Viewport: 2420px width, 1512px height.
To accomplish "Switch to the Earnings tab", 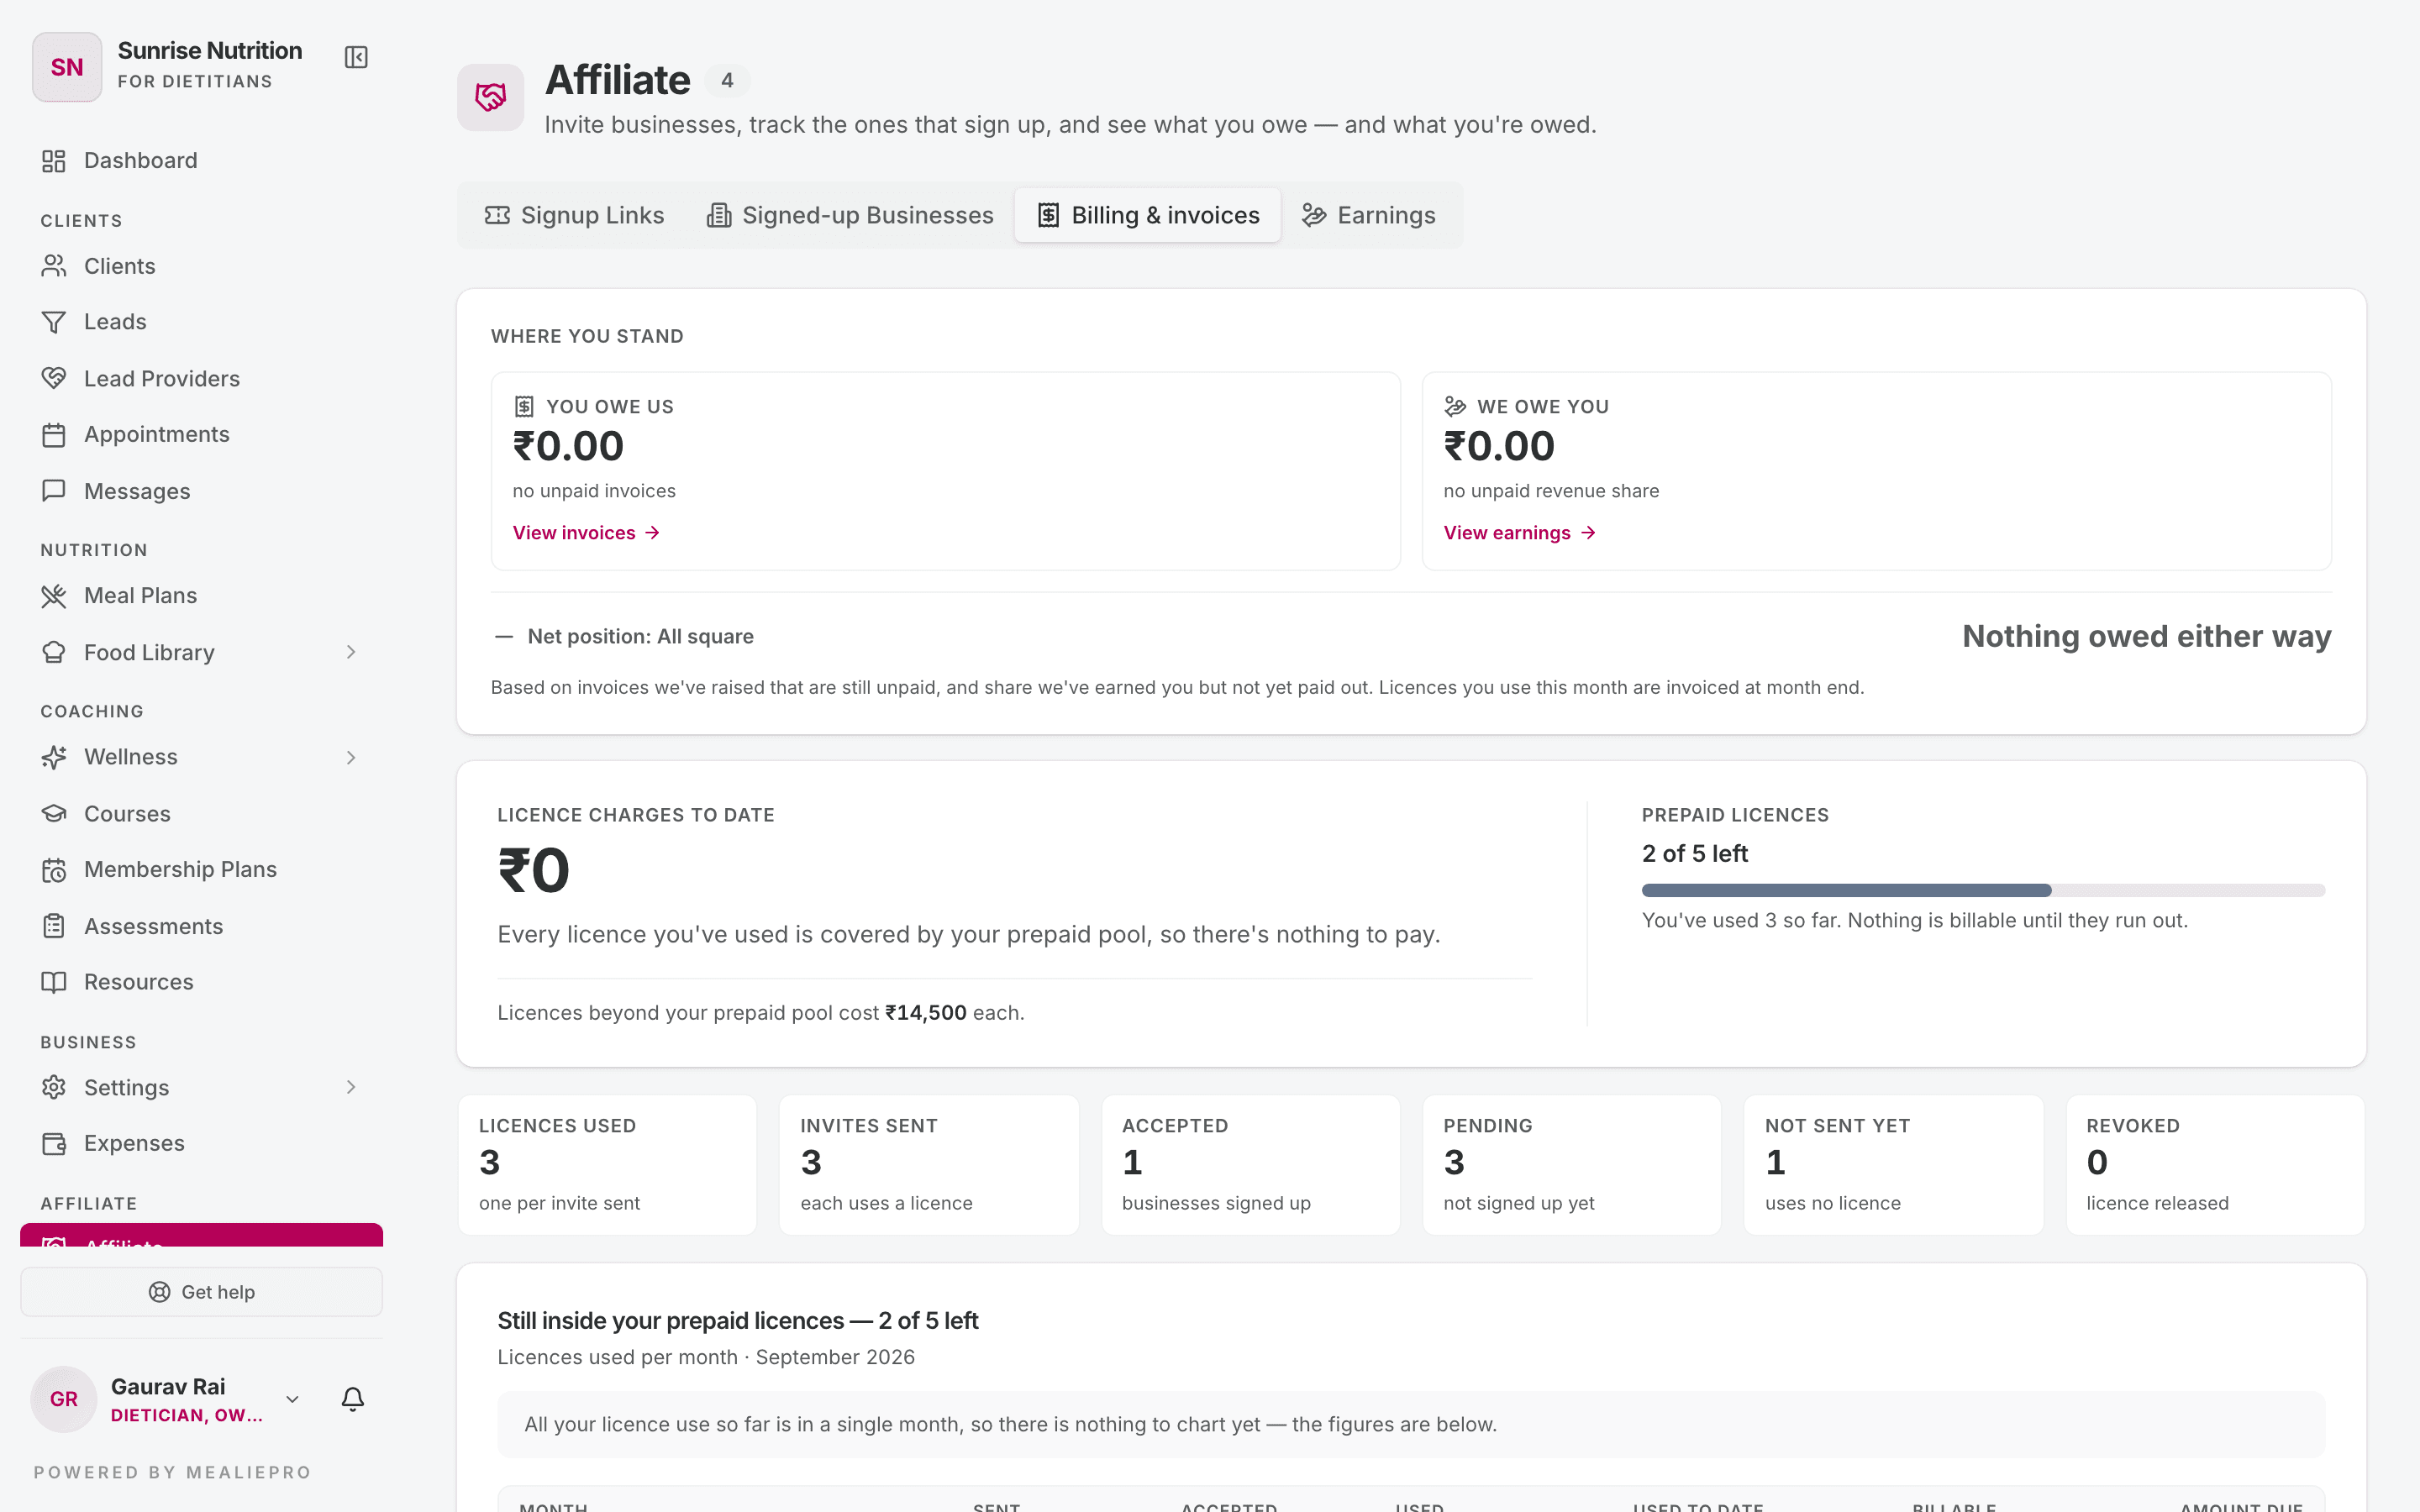I will coord(1368,215).
